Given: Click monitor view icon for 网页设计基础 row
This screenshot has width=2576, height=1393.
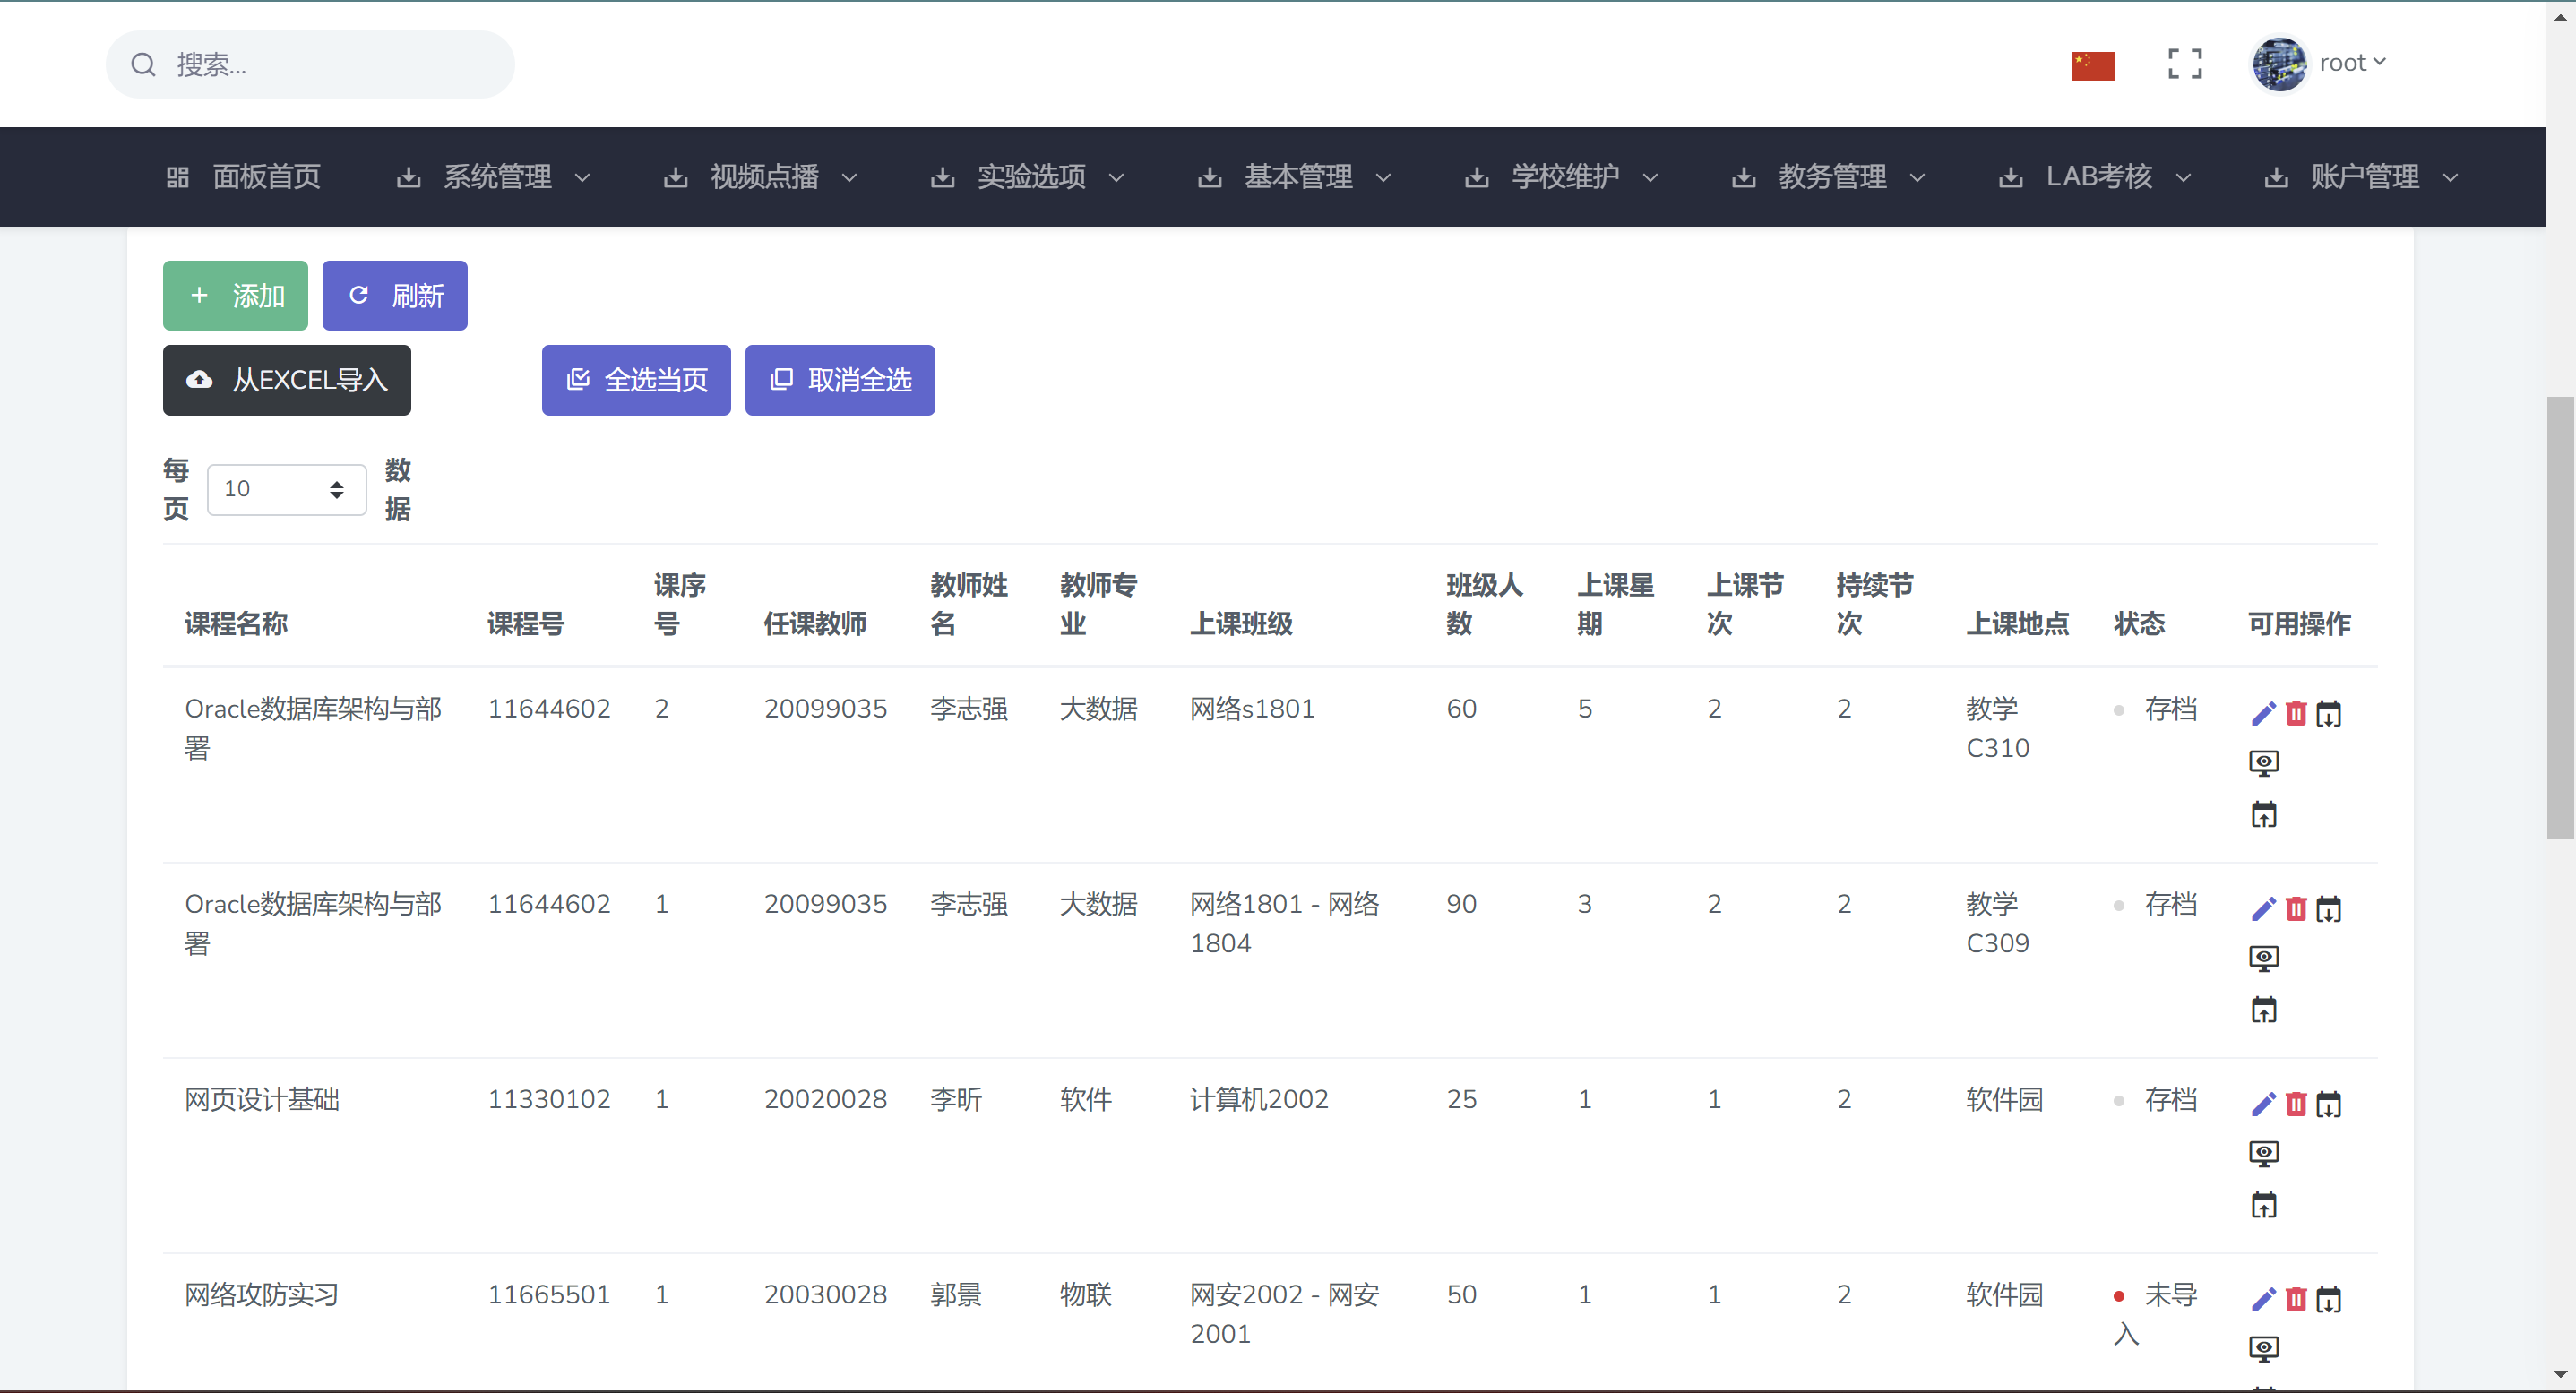Looking at the screenshot, I should [2264, 1154].
